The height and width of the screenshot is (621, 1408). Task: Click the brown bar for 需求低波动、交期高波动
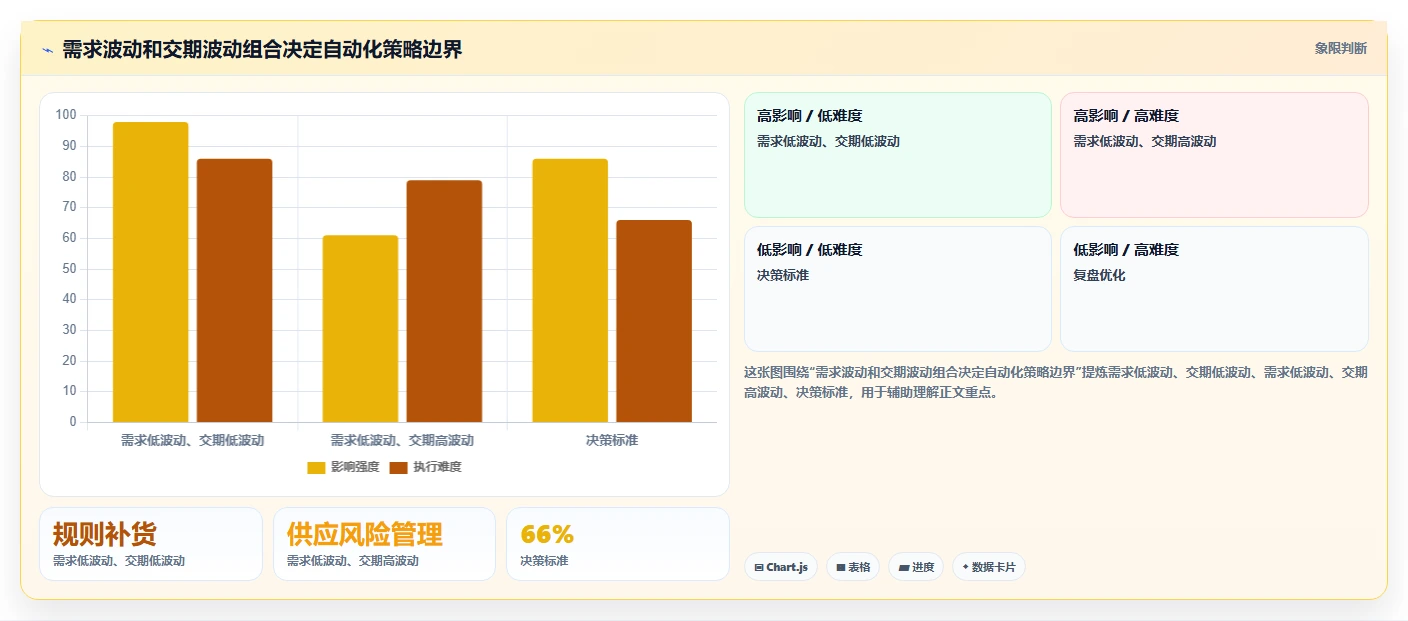pyautogui.click(x=445, y=301)
